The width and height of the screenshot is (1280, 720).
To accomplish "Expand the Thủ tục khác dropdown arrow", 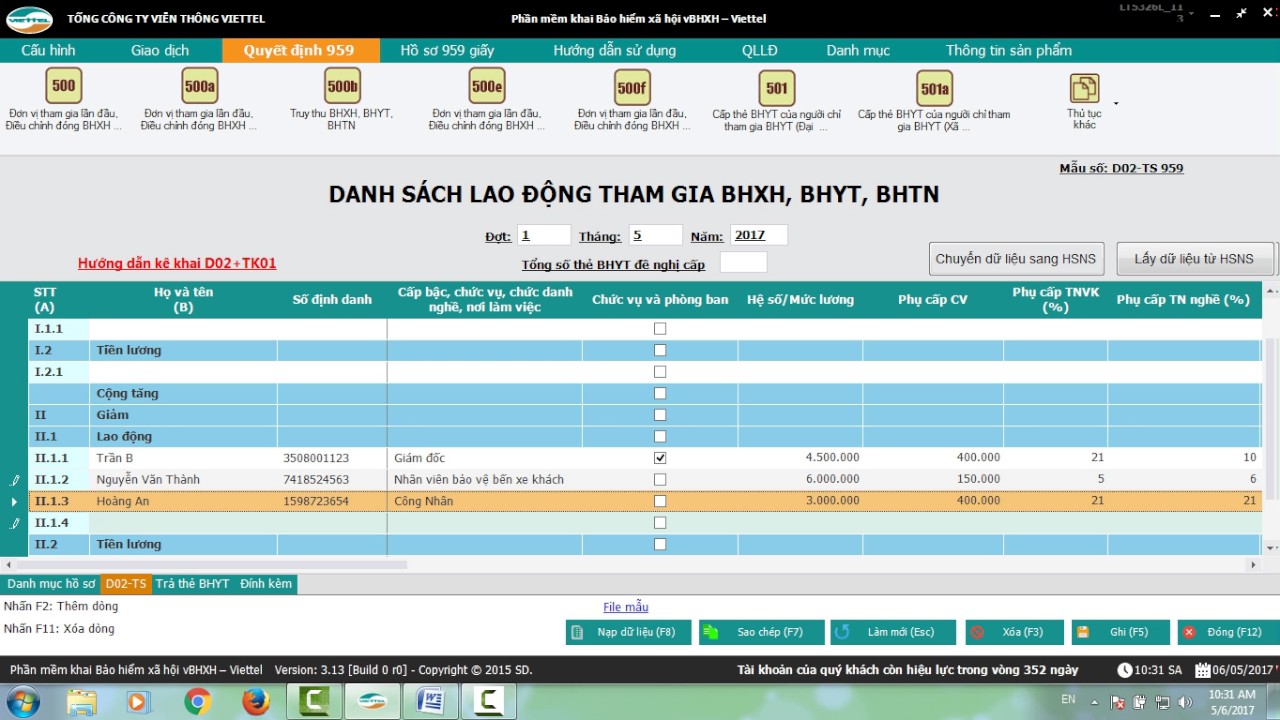I will (1115, 103).
